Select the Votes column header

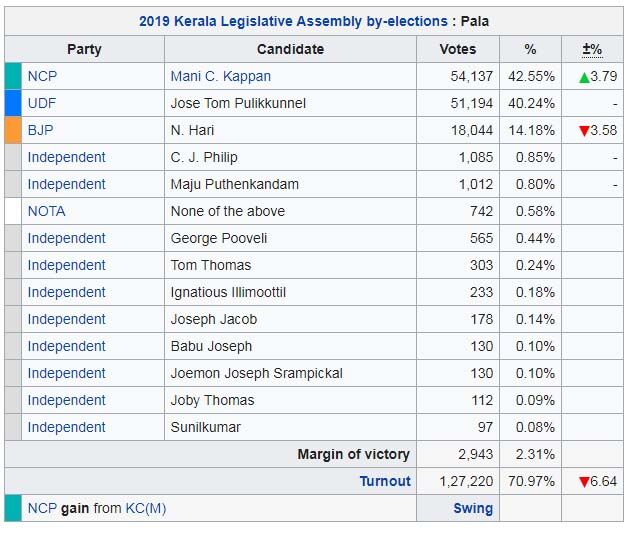point(458,49)
